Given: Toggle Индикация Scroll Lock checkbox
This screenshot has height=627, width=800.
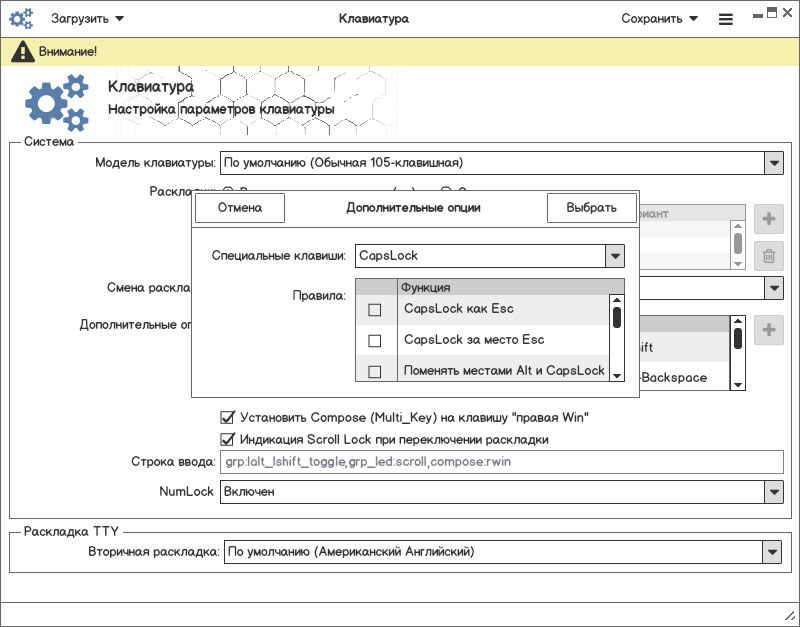Looking at the screenshot, I should [x=227, y=439].
